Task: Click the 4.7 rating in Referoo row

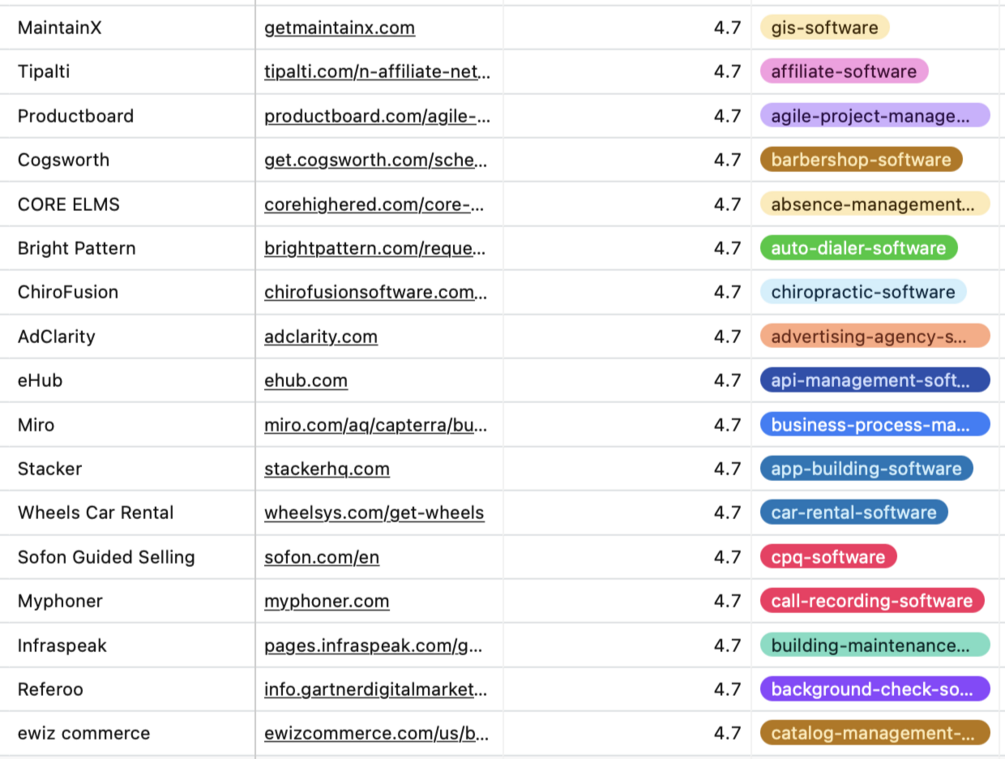Action: click(x=727, y=689)
